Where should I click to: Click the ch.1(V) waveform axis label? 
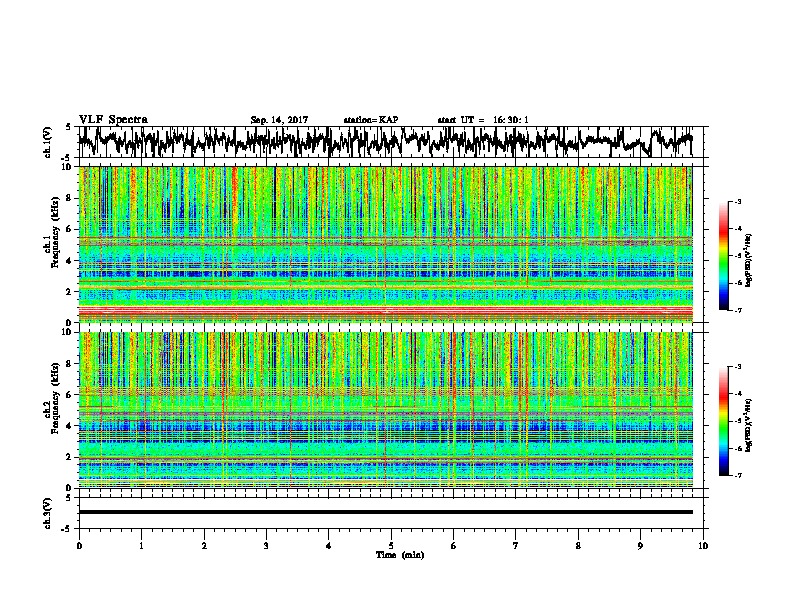coord(48,142)
